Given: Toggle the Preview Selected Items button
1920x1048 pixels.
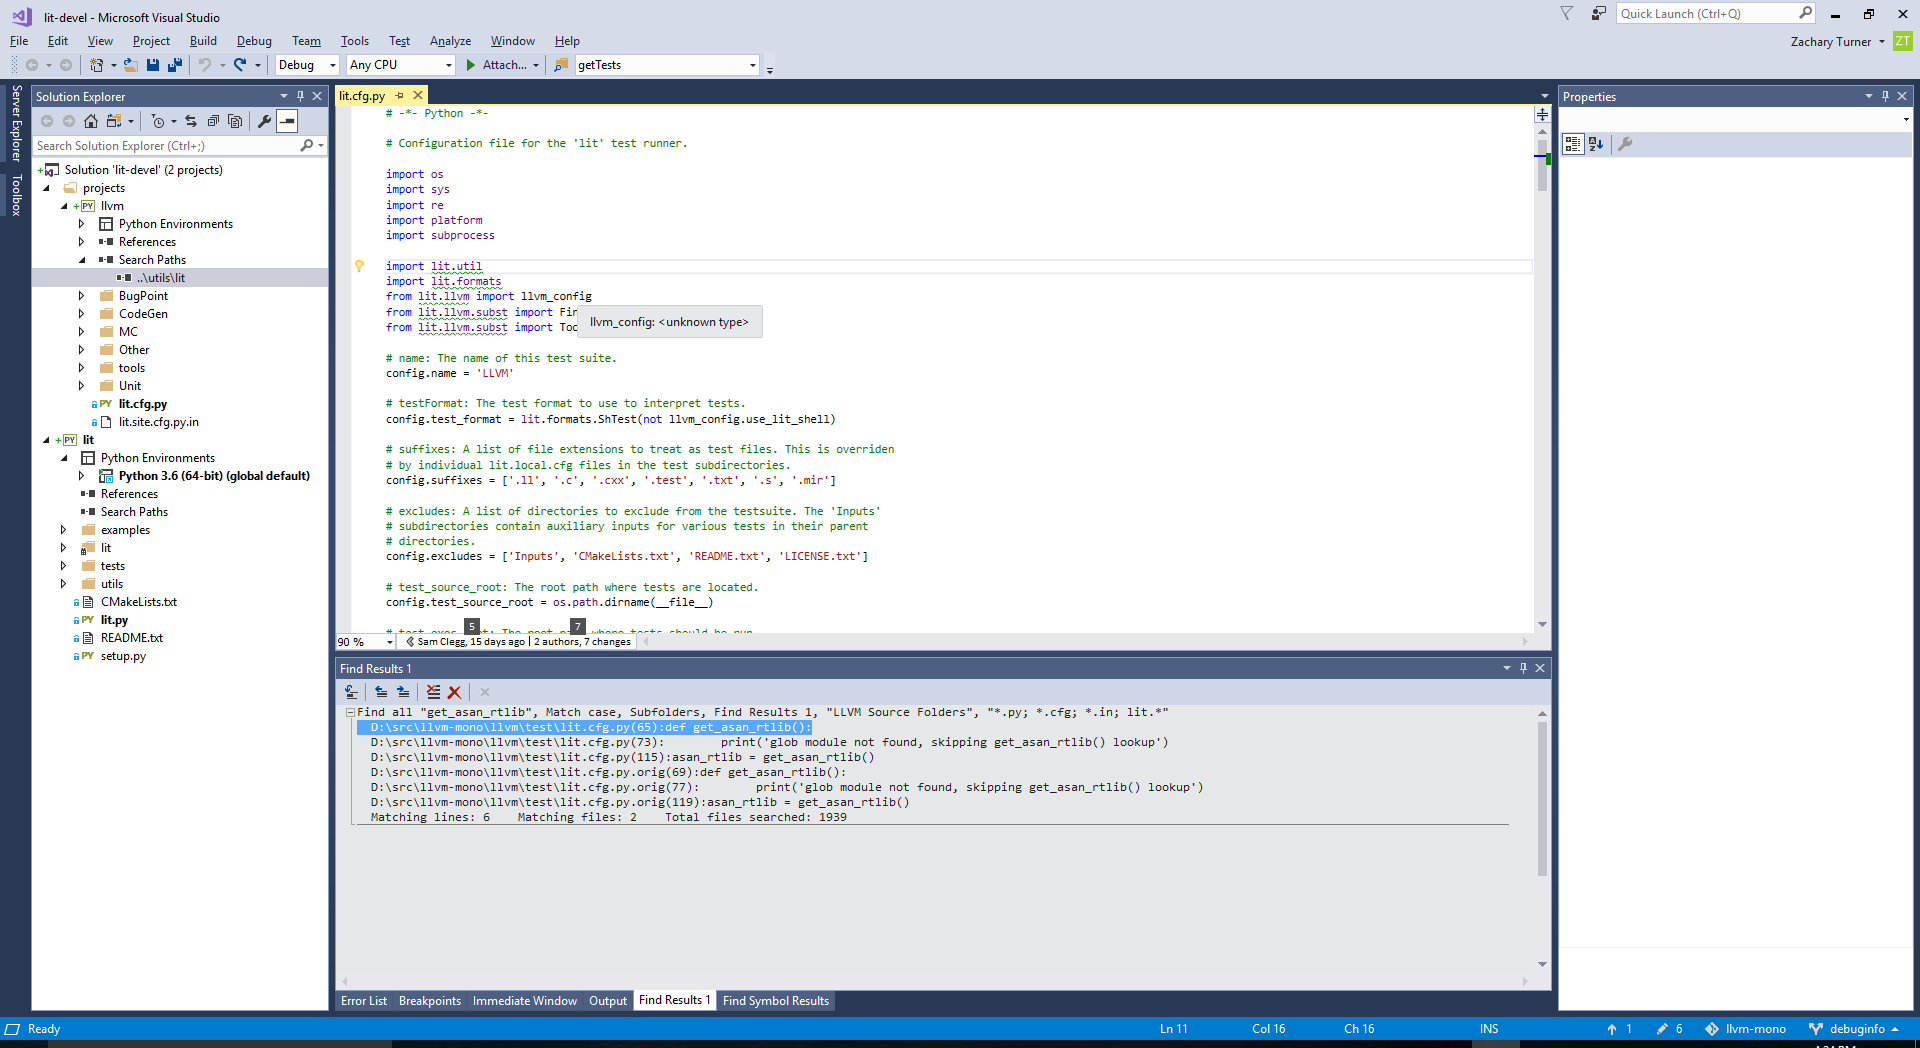Looking at the screenshot, I should [287, 121].
